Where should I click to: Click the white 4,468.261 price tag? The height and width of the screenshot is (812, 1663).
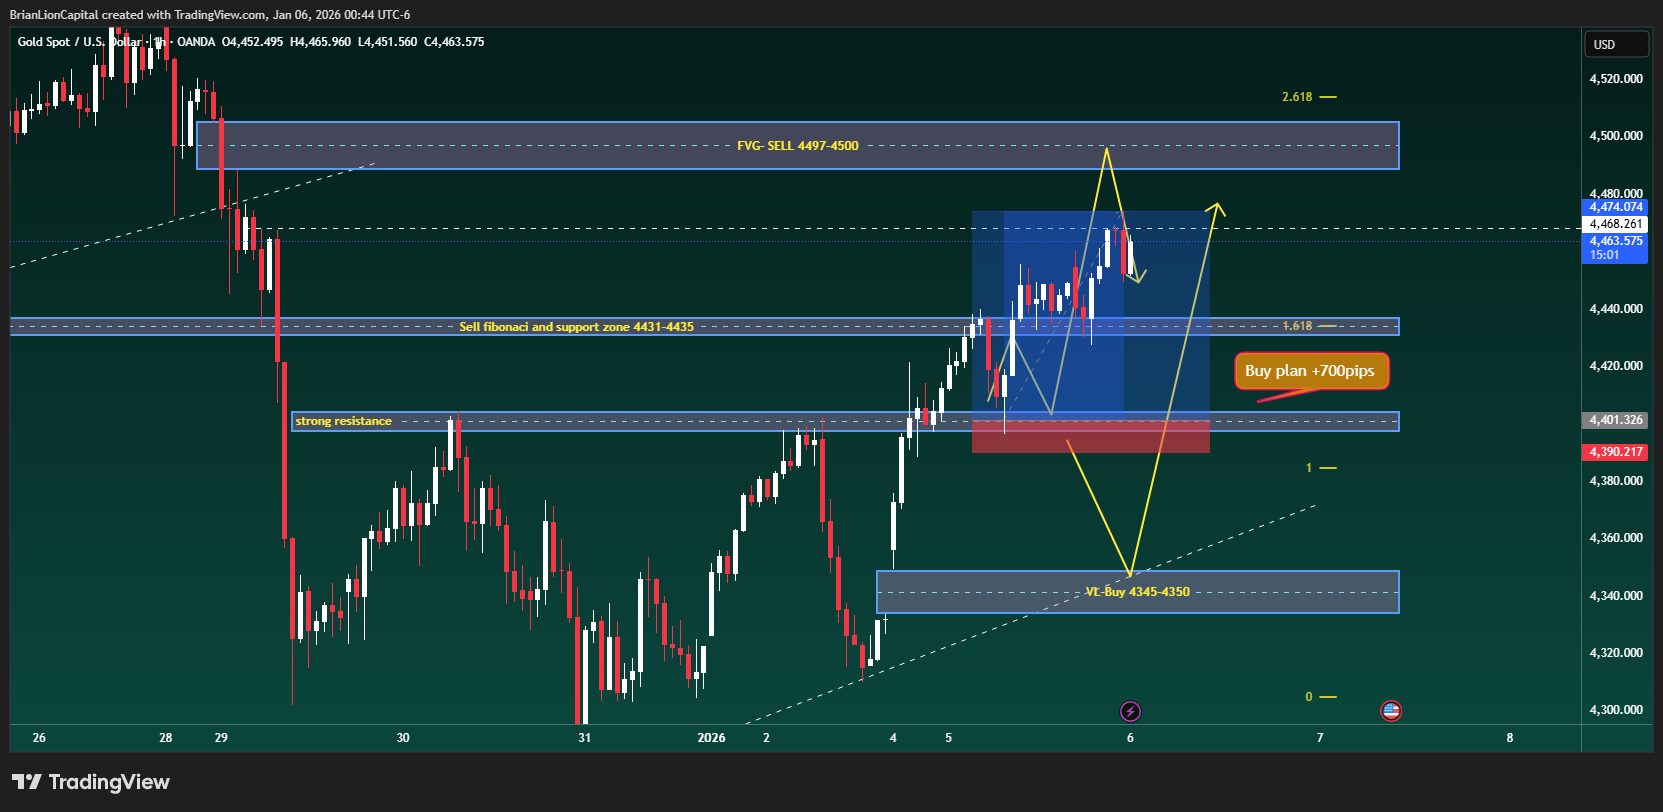pos(1614,224)
